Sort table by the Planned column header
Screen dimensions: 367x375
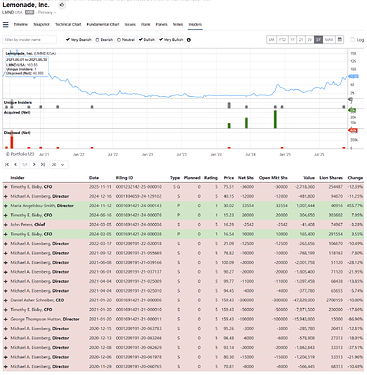pos(192,178)
